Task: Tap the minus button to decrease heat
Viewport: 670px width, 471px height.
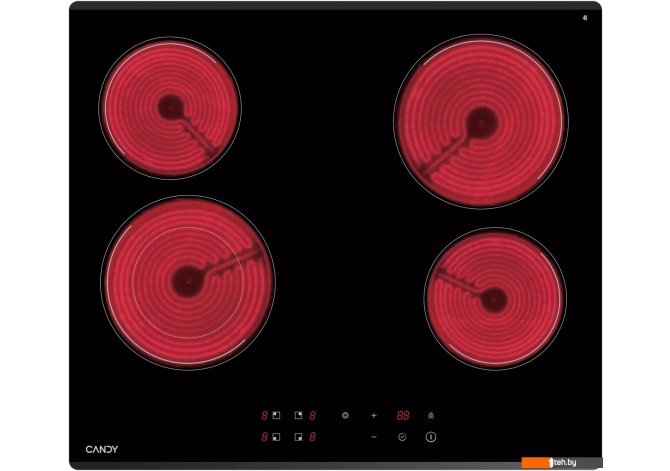Action: point(374,437)
